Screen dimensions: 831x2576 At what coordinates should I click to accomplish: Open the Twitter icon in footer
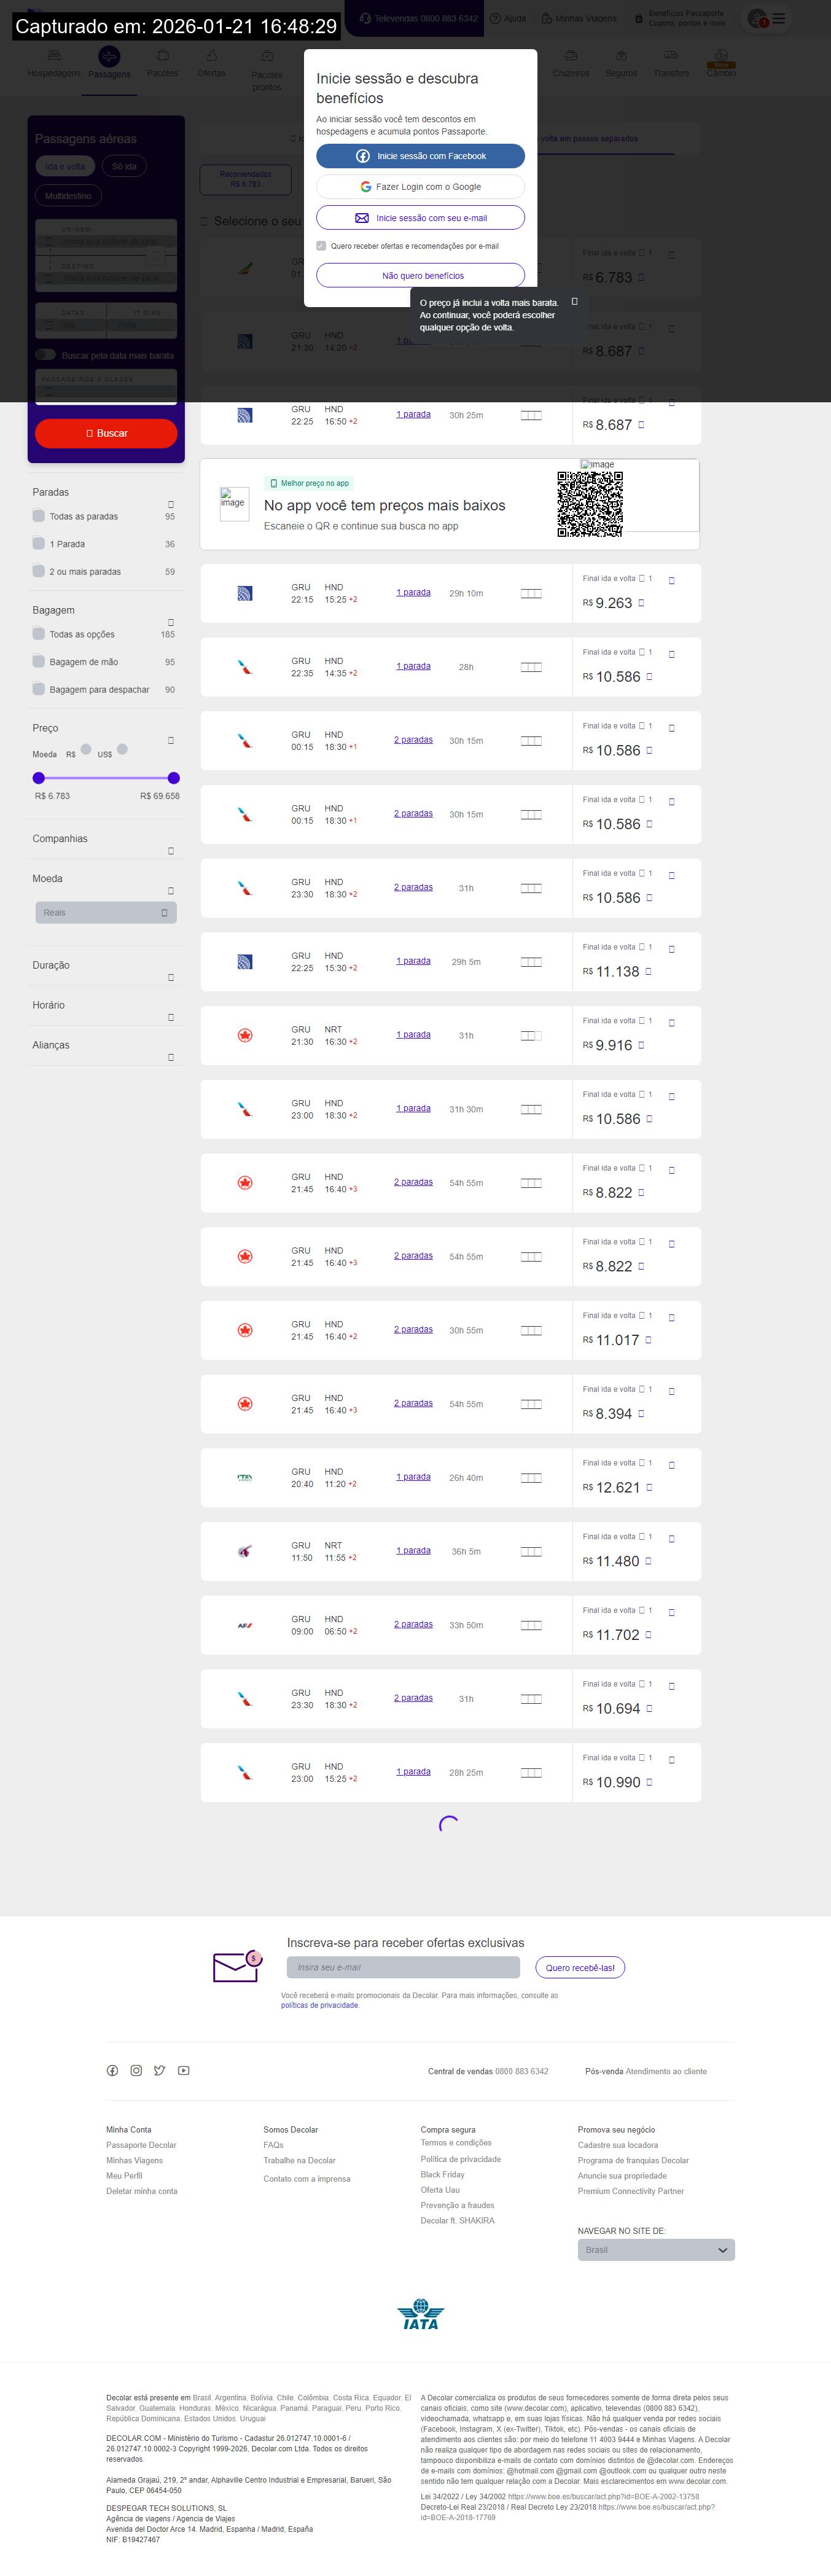(160, 2070)
